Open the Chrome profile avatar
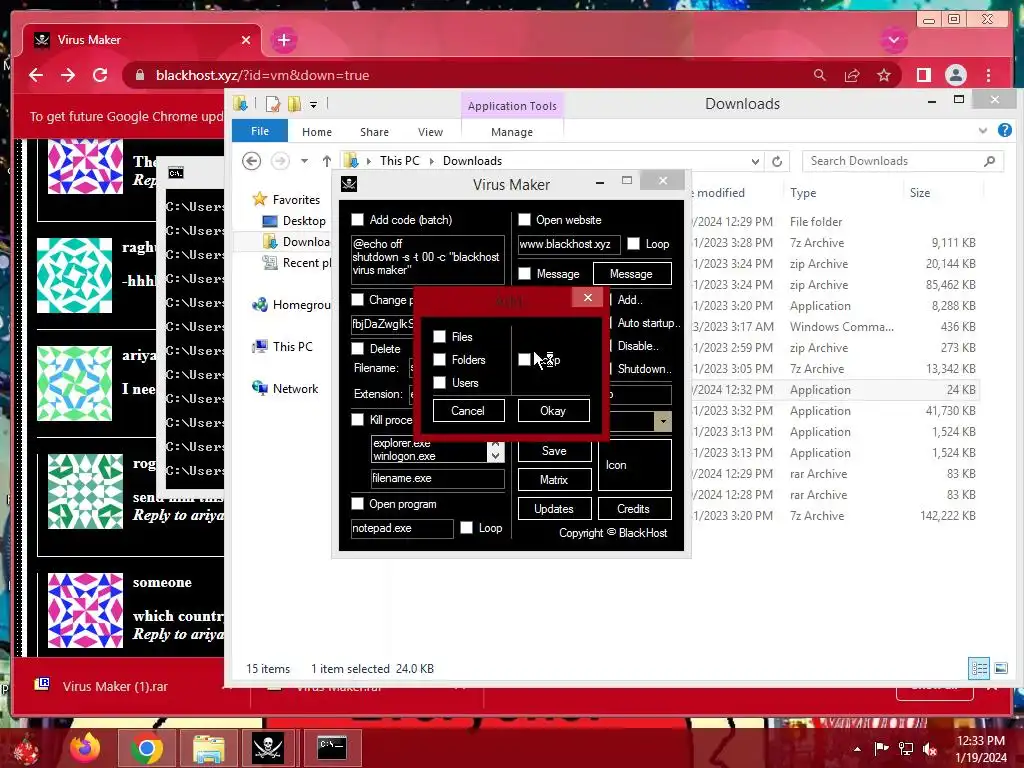Image resolution: width=1024 pixels, height=768 pixels. click(955, 75)
